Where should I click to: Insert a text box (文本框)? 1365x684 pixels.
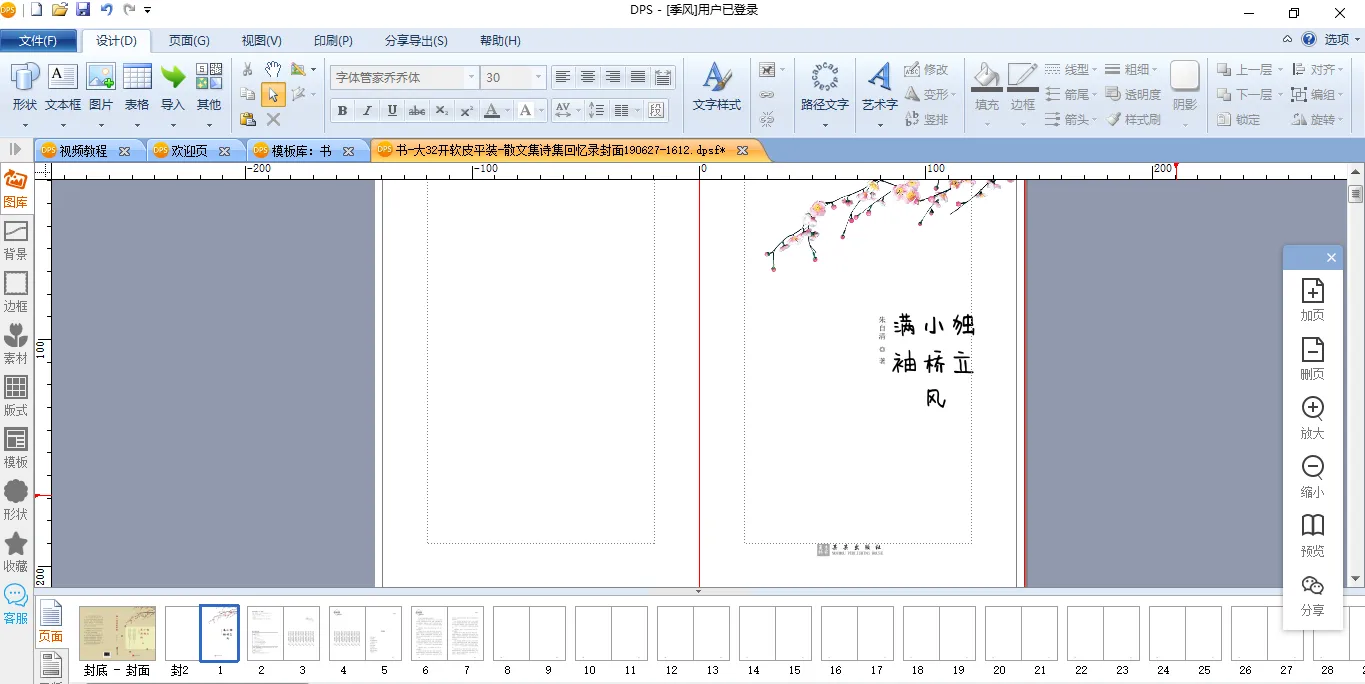pos(63,87)
